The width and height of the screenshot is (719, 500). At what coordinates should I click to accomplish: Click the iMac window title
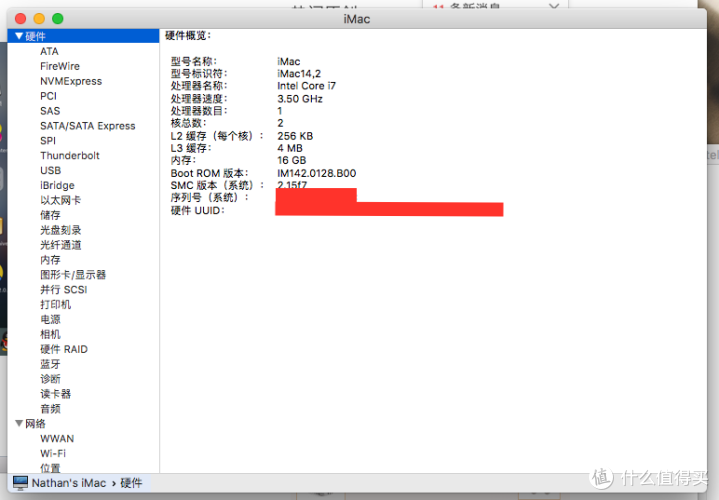tap(357, 19)
